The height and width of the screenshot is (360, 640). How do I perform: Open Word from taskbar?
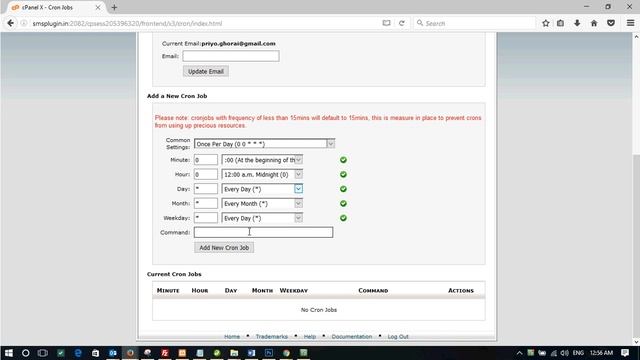pos(251,353)
